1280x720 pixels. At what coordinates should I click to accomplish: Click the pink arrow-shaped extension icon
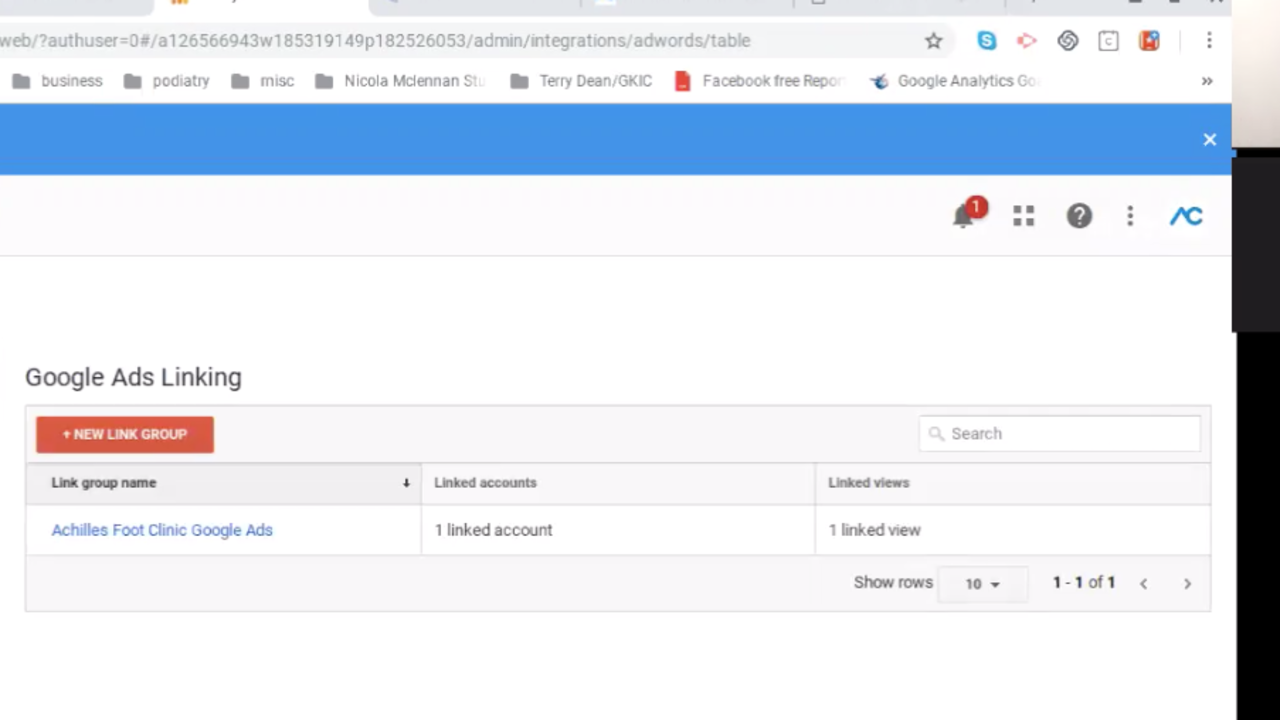1027,41
